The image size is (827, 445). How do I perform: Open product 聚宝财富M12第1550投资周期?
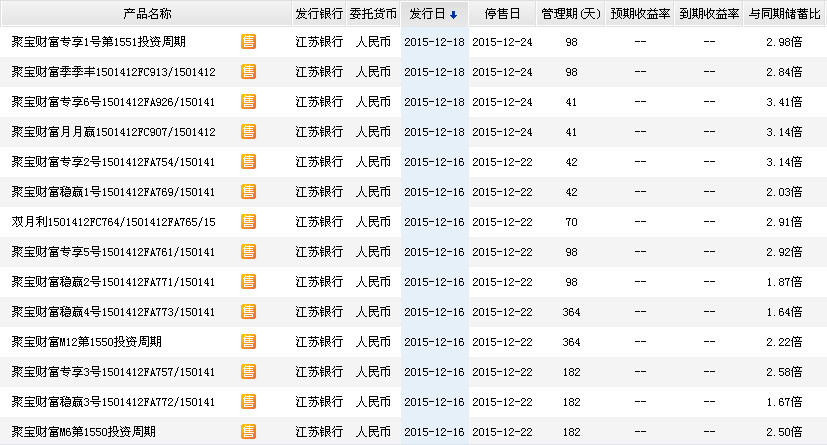click(86, 342)
